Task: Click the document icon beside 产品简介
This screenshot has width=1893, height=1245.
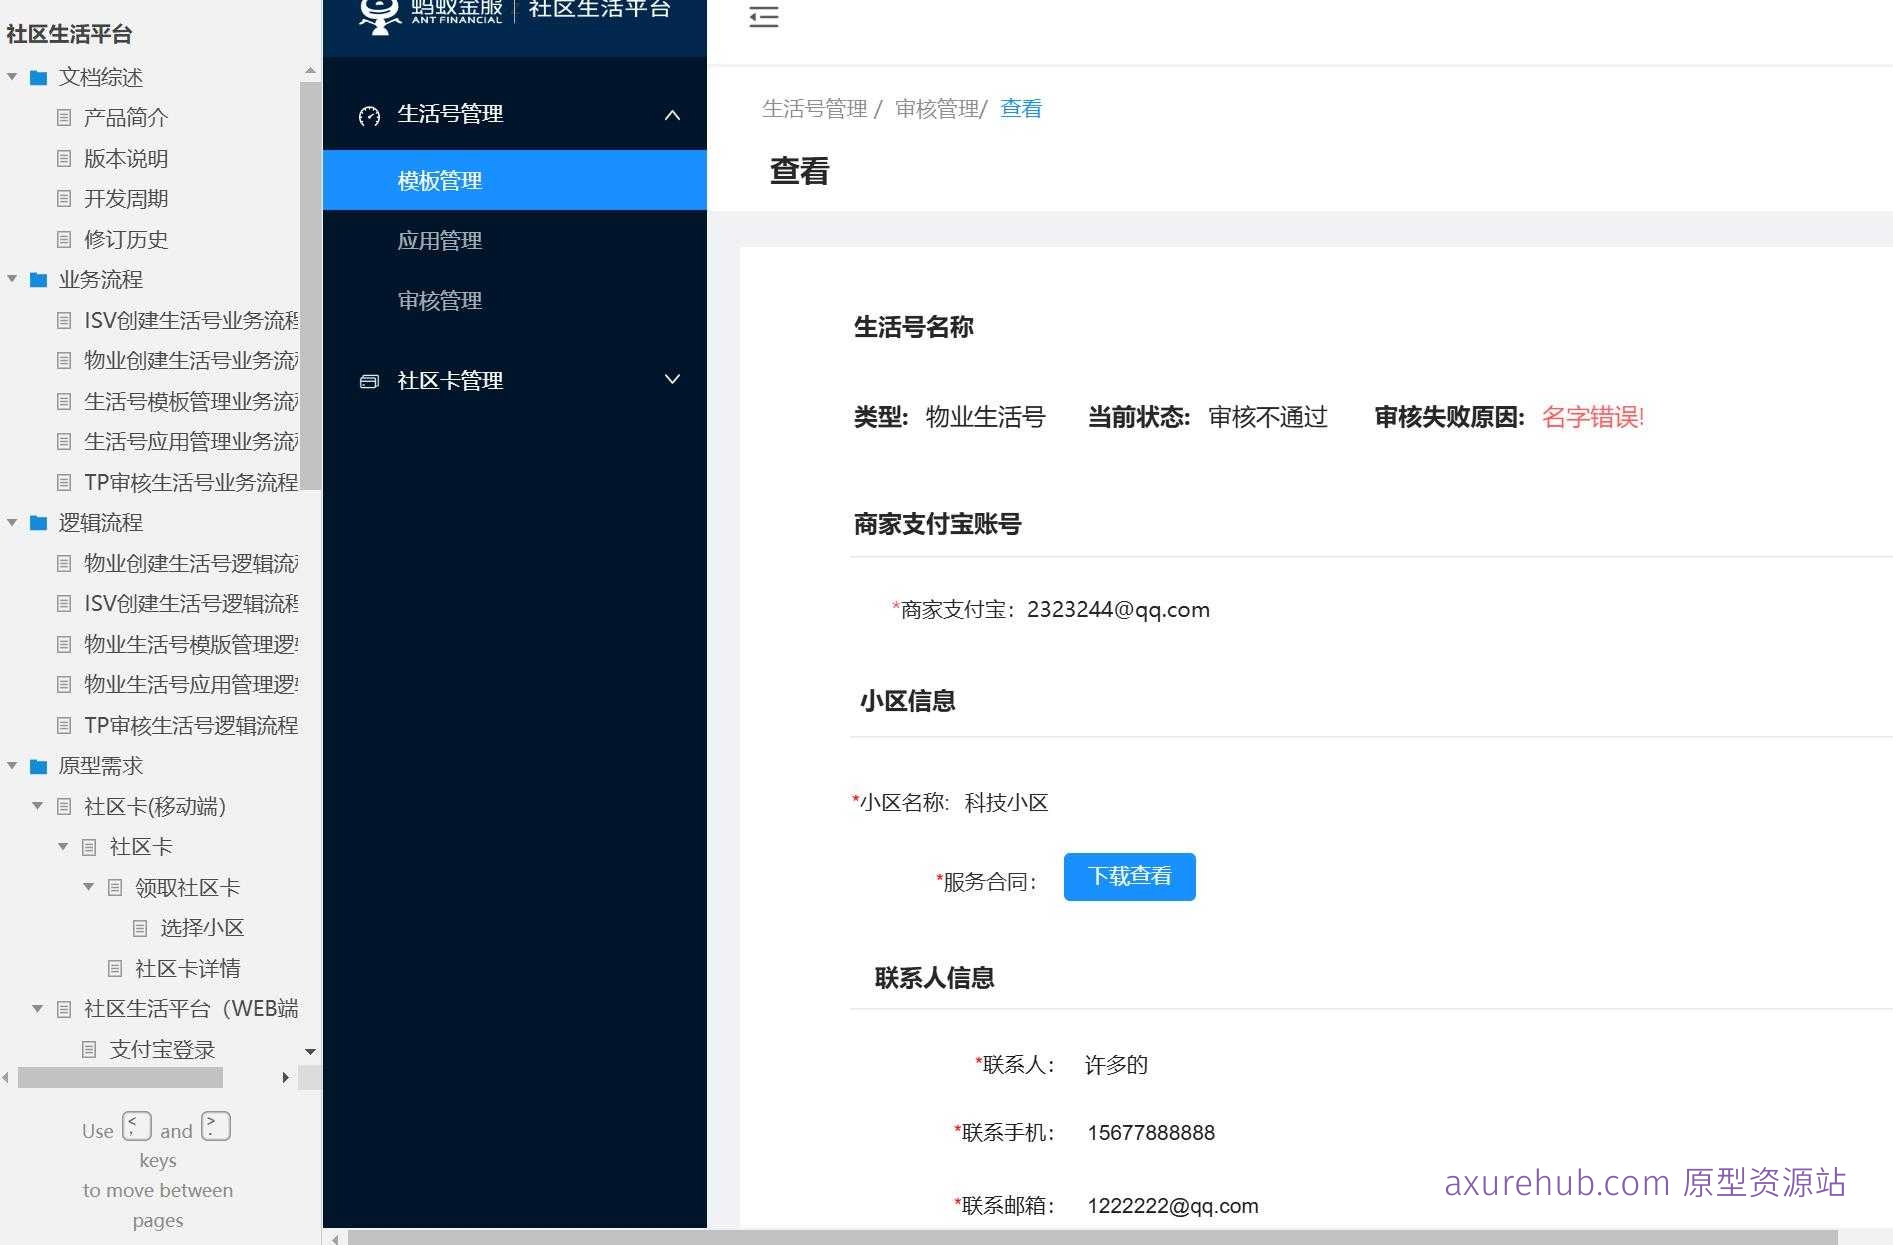Action: 63,118
